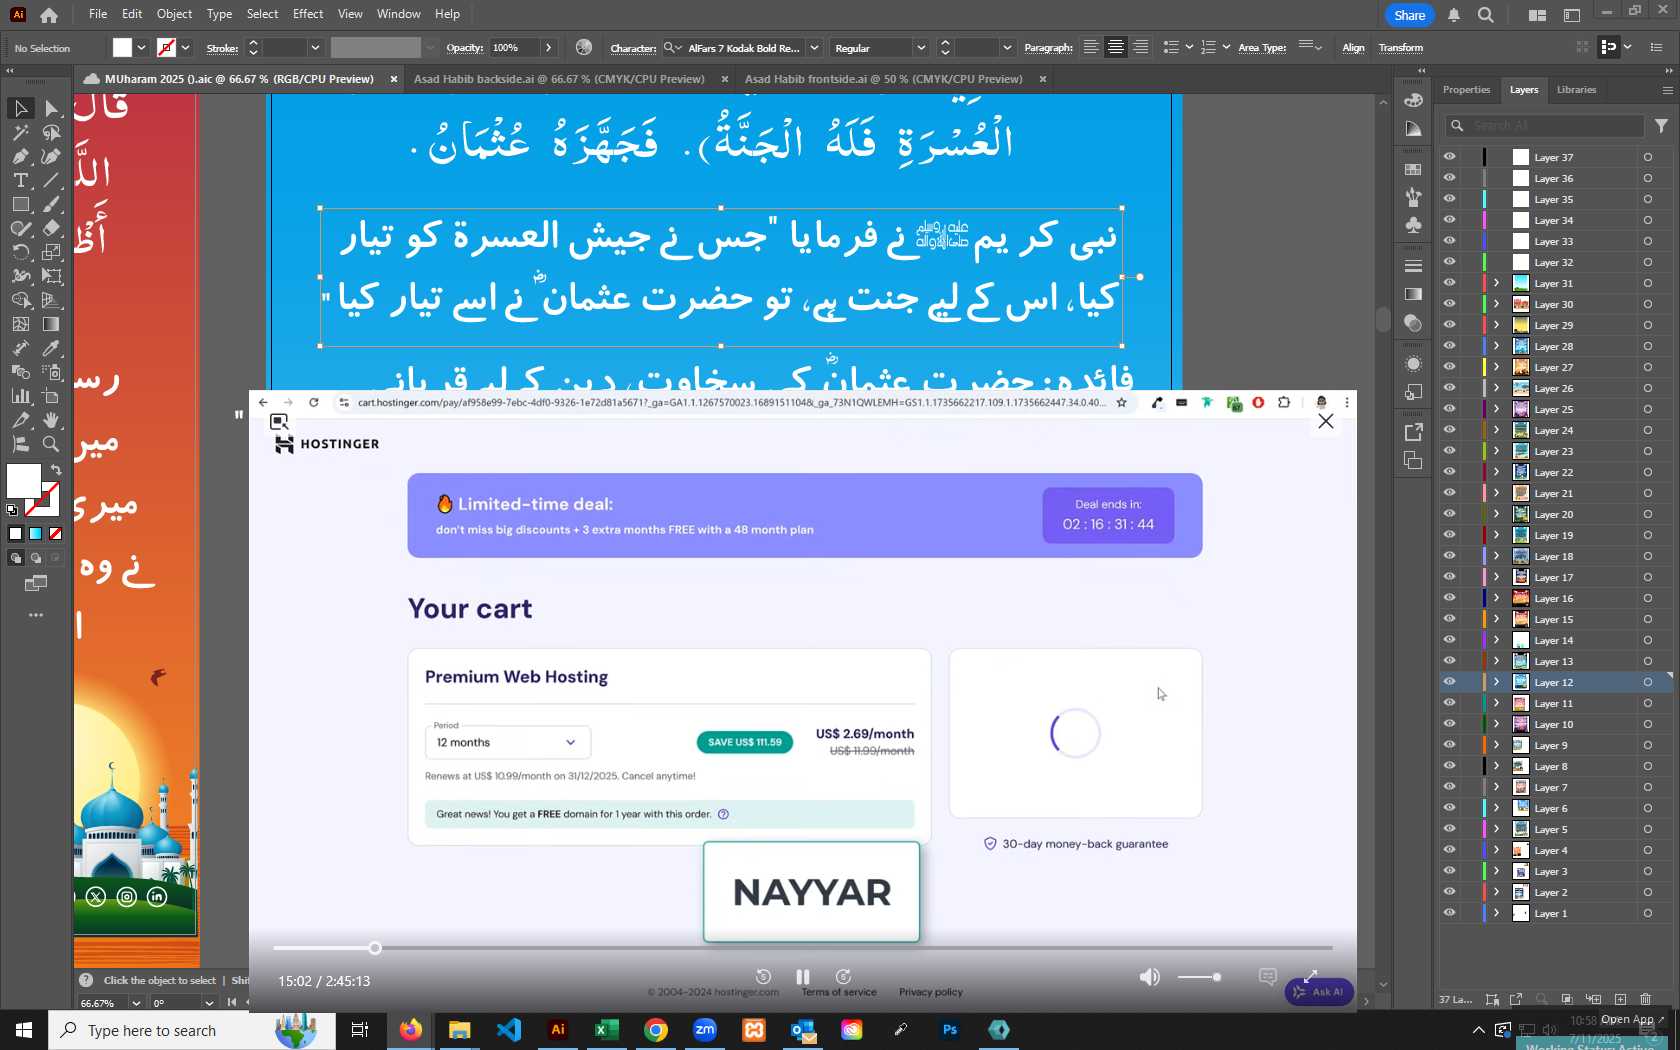This screenshot has width=1680, height=1050.
Task: Click the Transform link in control bar
Action: click(x=1400, y=48)
